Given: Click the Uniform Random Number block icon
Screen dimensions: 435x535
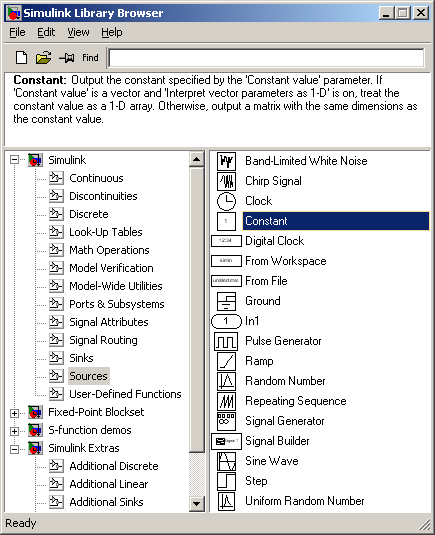Looking at the screenshot, I should [226, 501].
